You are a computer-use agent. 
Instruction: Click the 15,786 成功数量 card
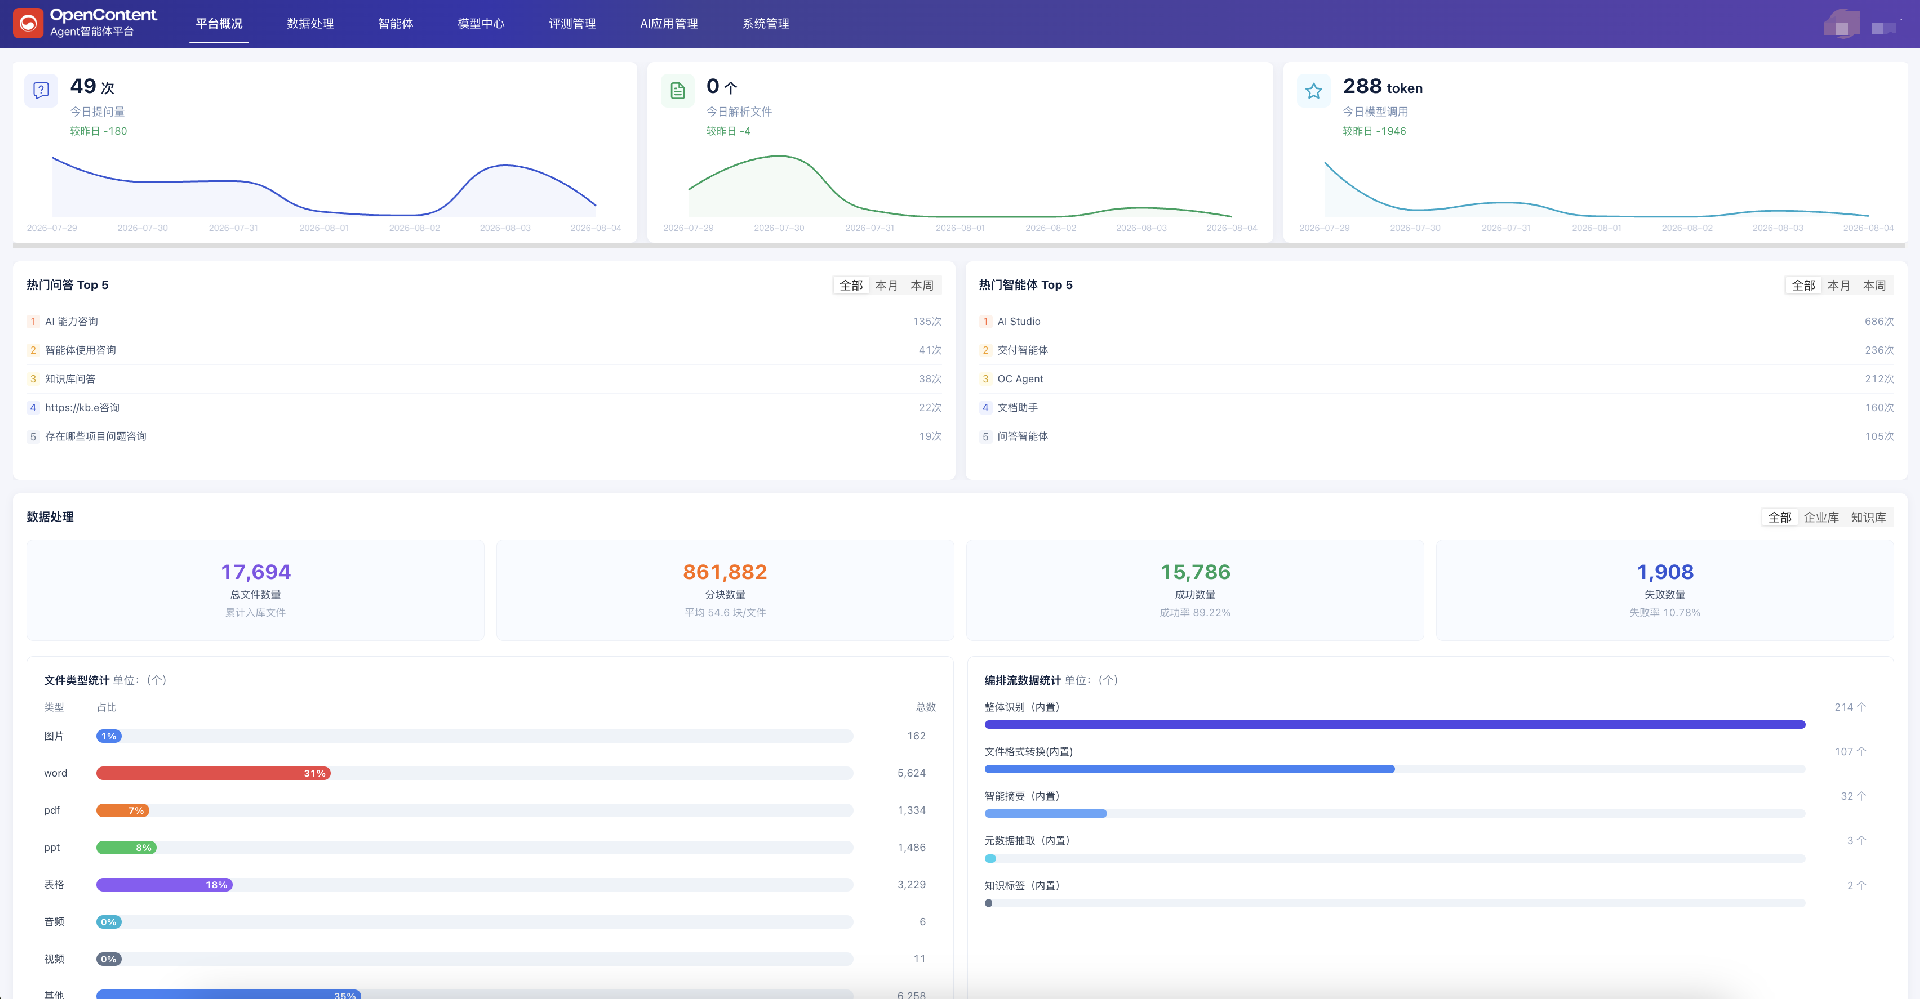1195,590
